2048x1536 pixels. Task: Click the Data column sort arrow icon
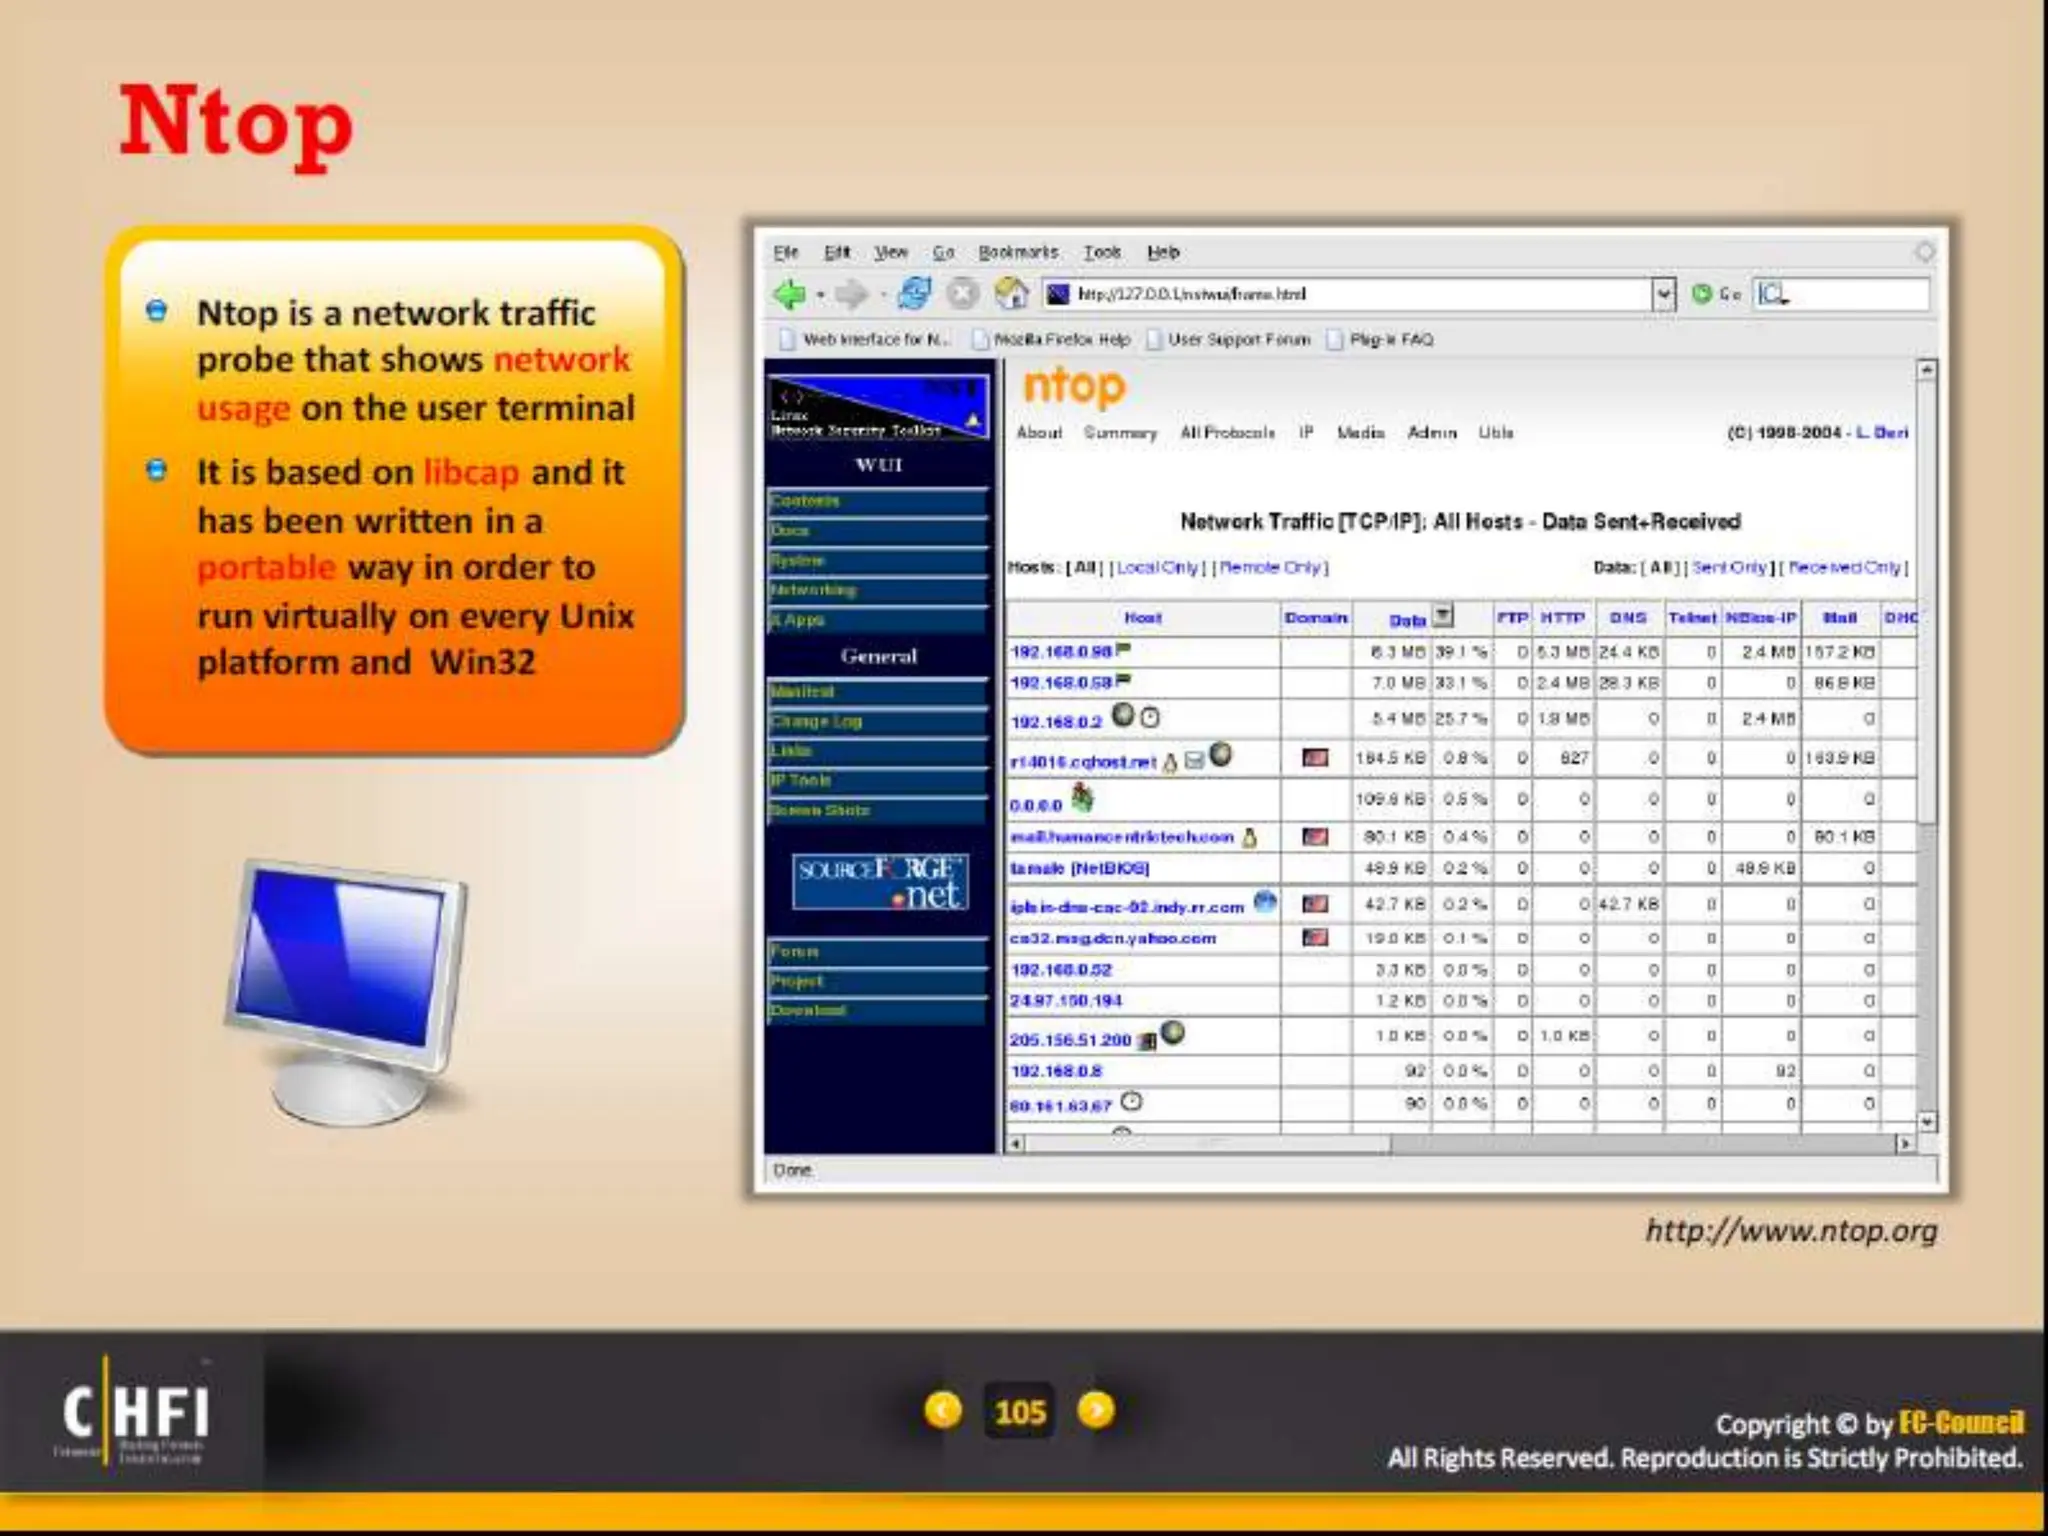click(x=1442, y=616)
